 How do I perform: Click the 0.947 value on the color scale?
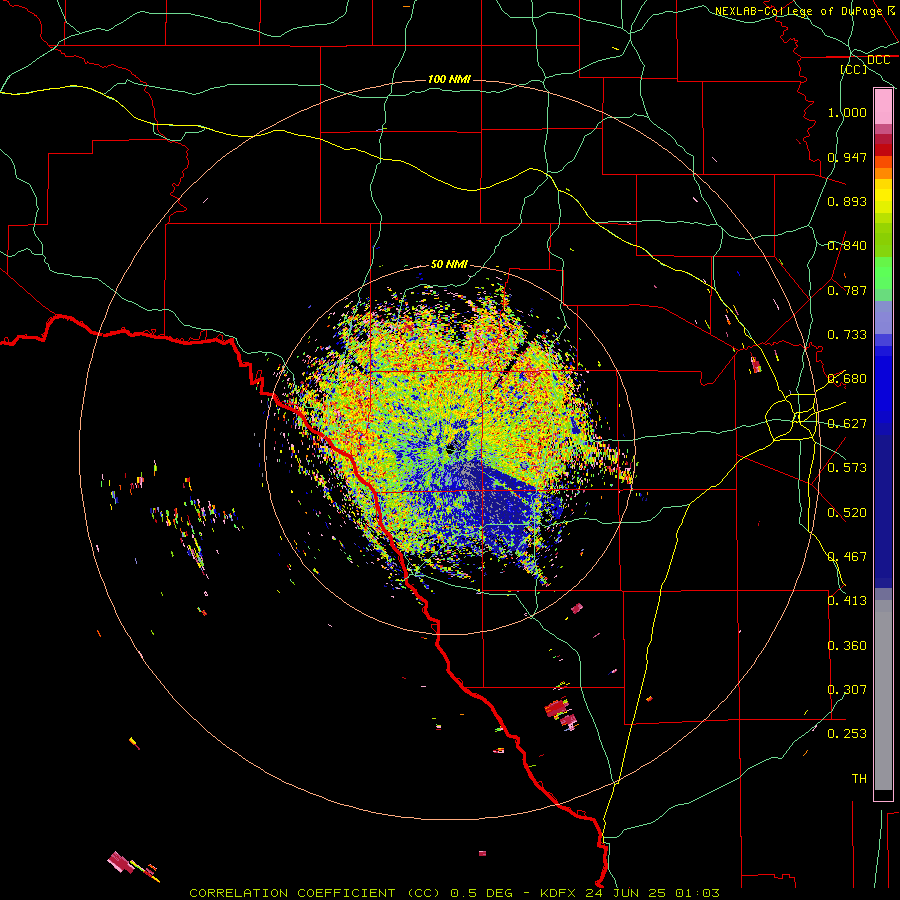[x=847, y=157]
